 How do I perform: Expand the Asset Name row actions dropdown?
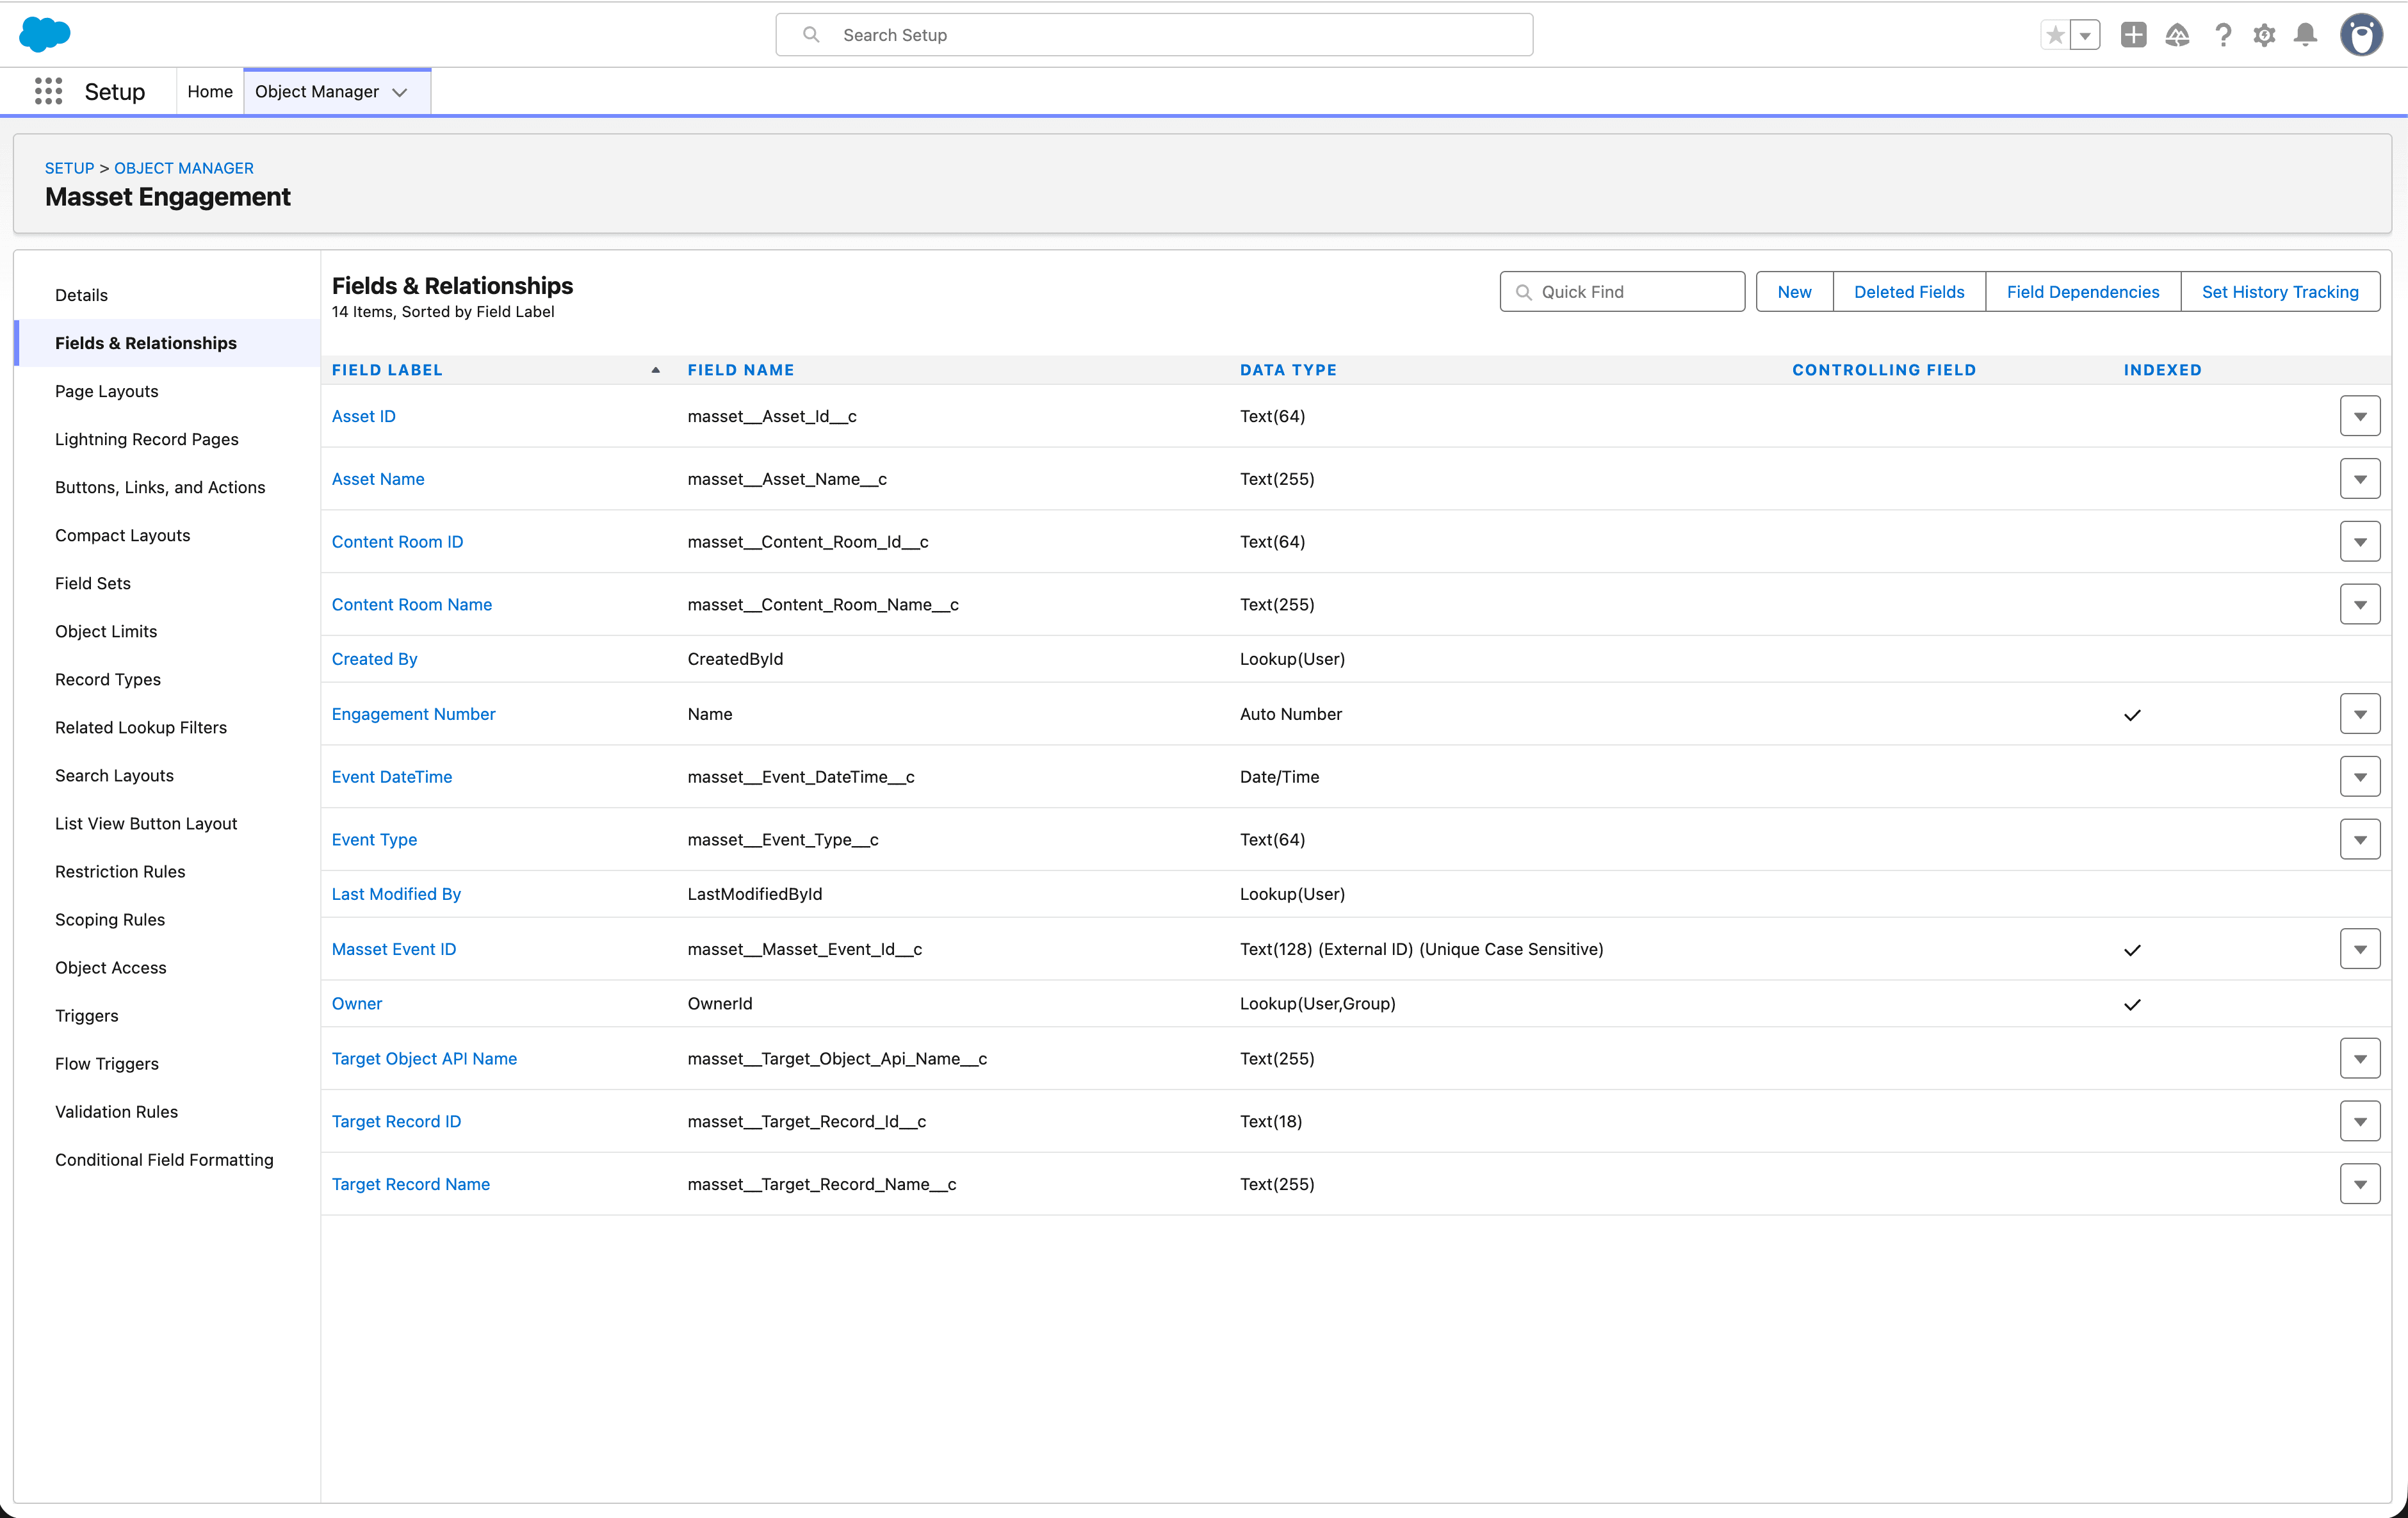pyautogui.click(x=2360, y=479)
